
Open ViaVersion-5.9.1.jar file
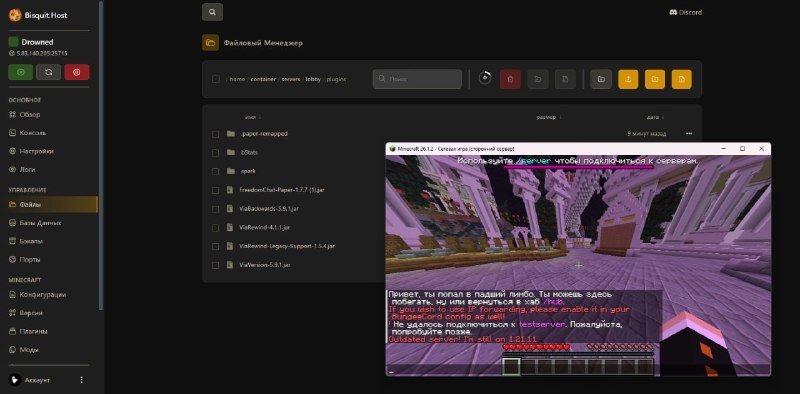pyautogui.click(x=265, y=265)
